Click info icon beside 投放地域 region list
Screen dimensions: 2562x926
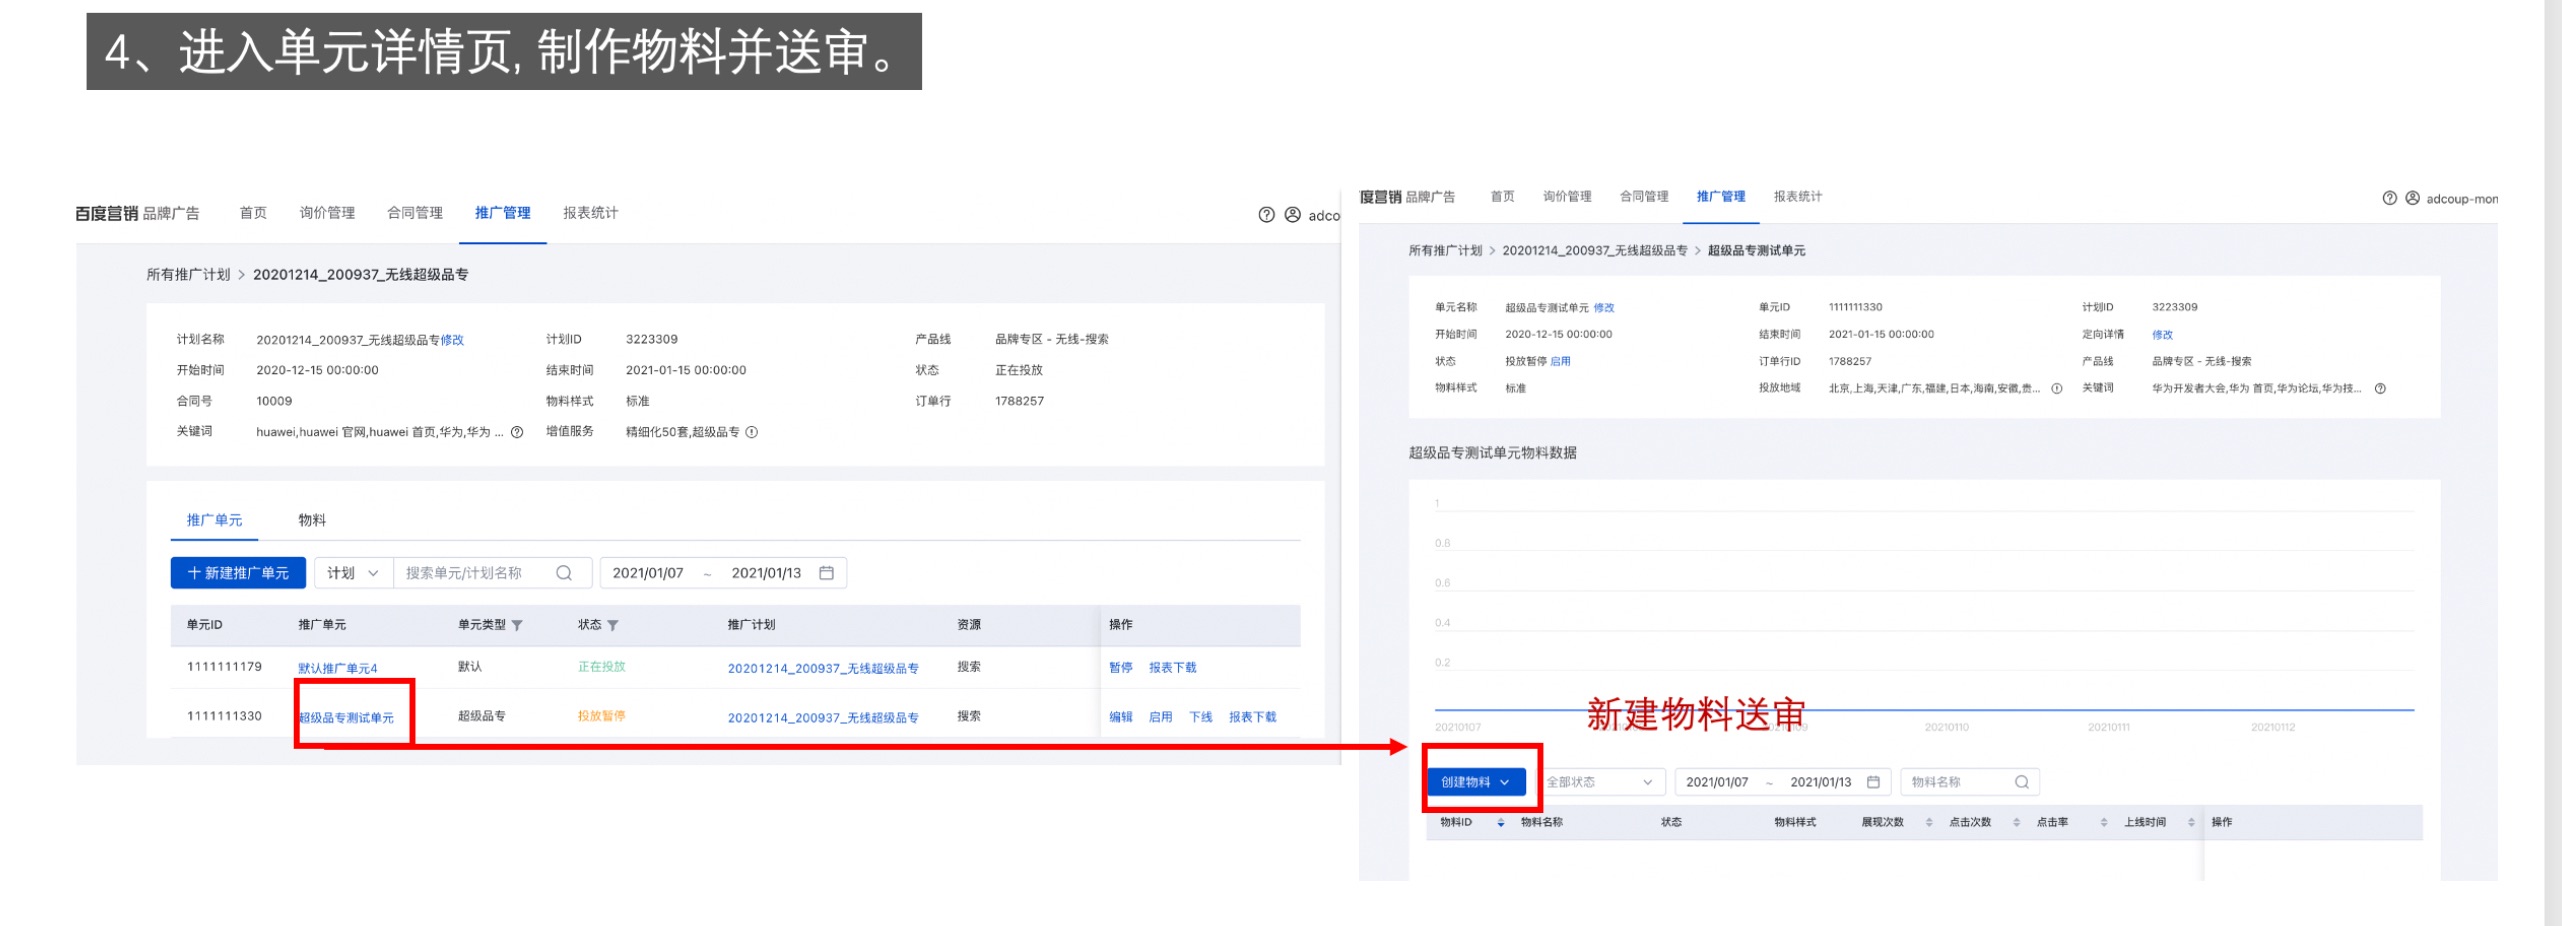click(2056, 389)
